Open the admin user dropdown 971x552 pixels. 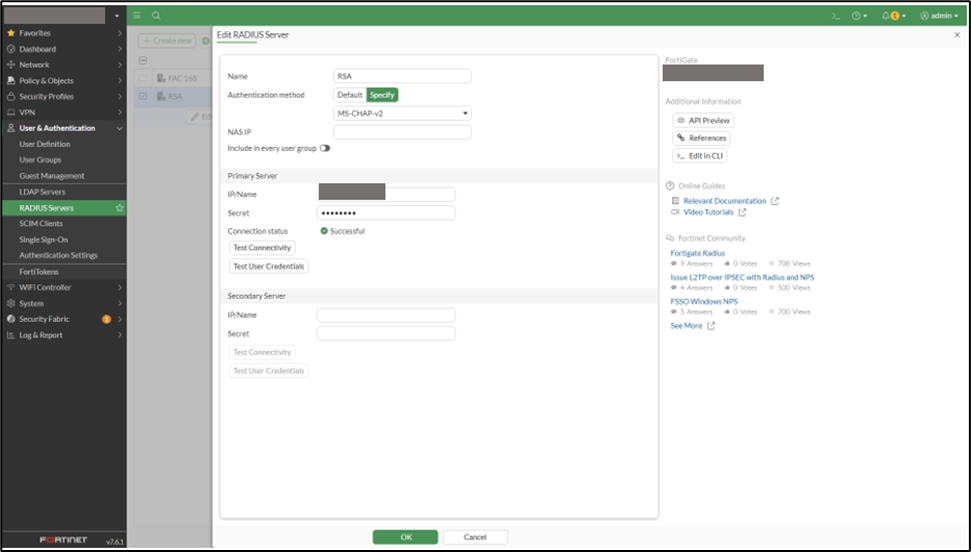click(x=940, y=16)
